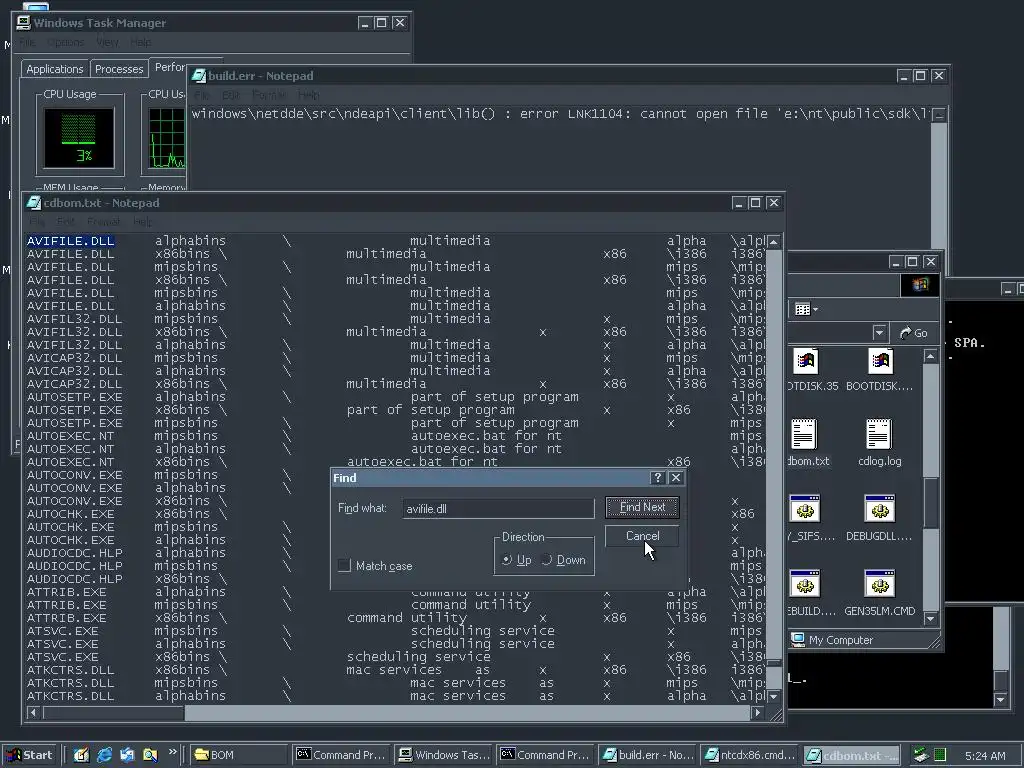Click the hardware tray icon beside CPU meter
The width and height of the screenshot is (1024, 768).
pos(921,755)
